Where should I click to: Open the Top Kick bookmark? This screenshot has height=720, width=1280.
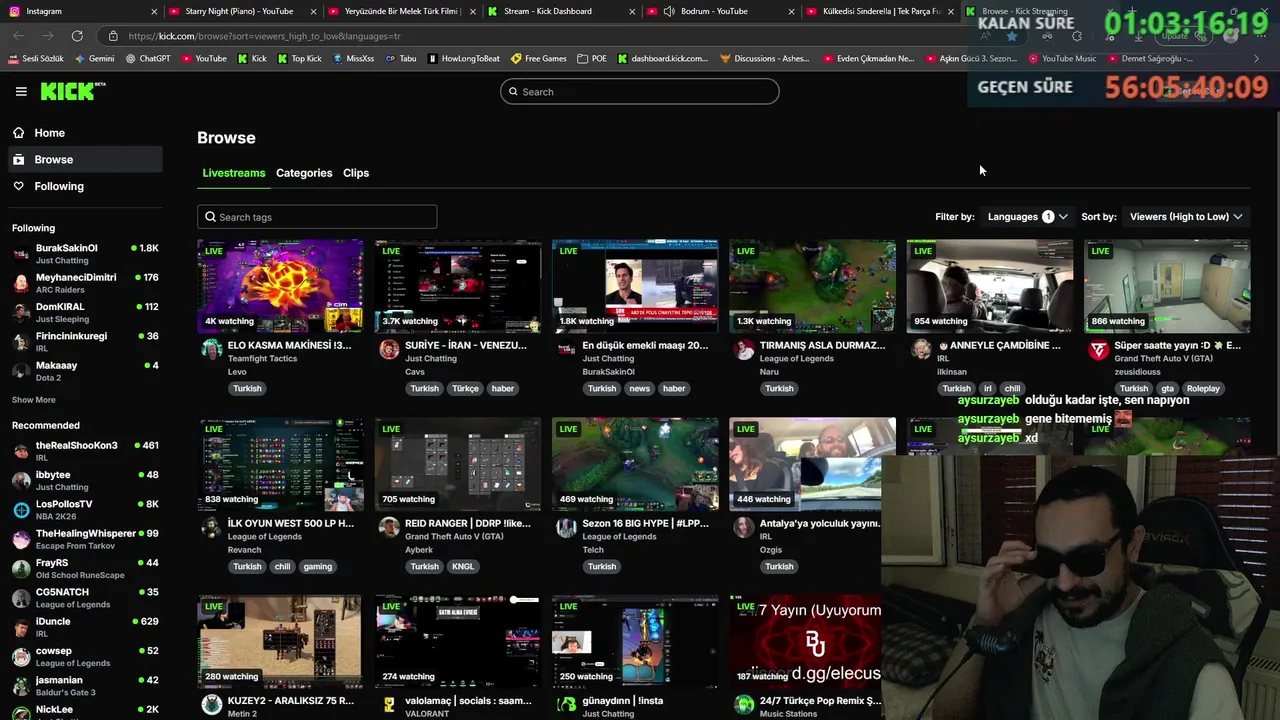tap(299, 58)
